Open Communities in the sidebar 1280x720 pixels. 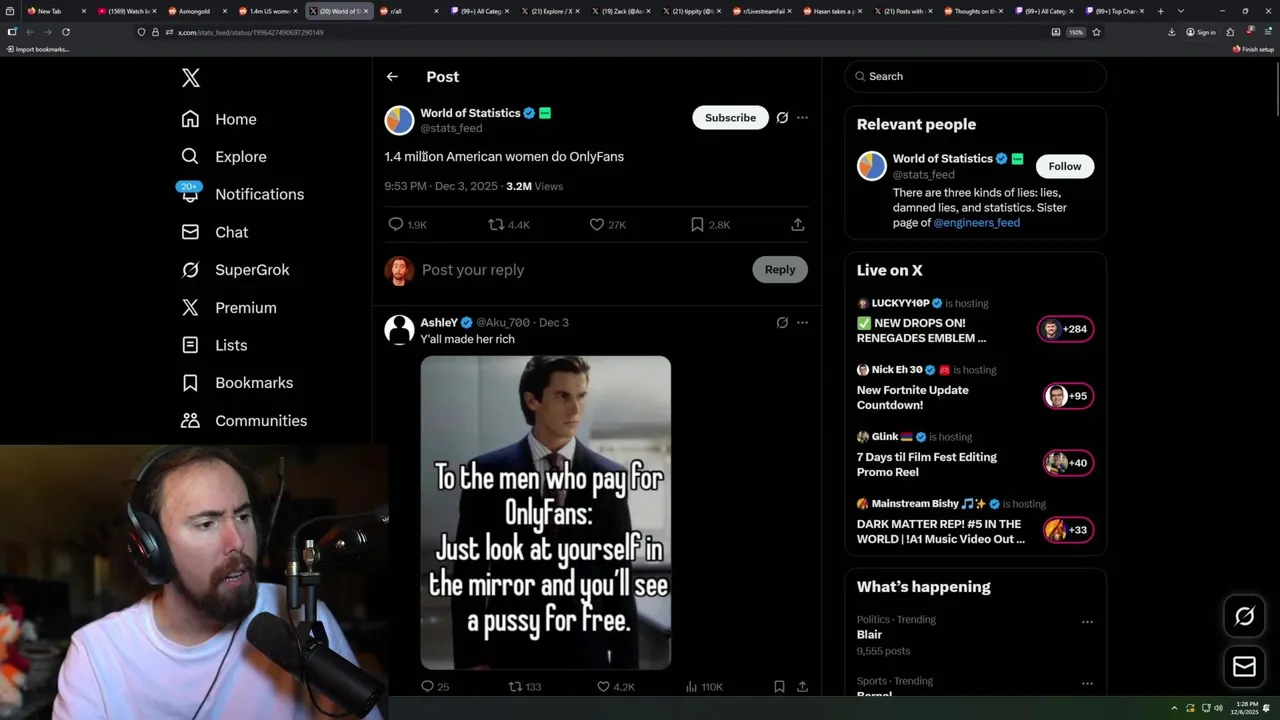point(244,421)
